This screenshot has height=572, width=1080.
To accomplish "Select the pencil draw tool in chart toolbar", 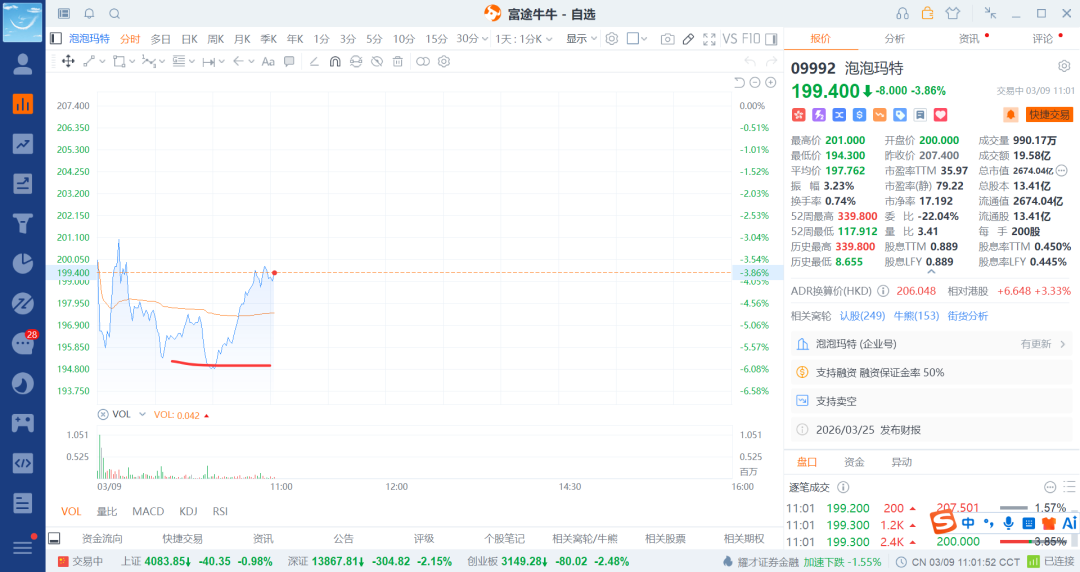I will [688, 39].
